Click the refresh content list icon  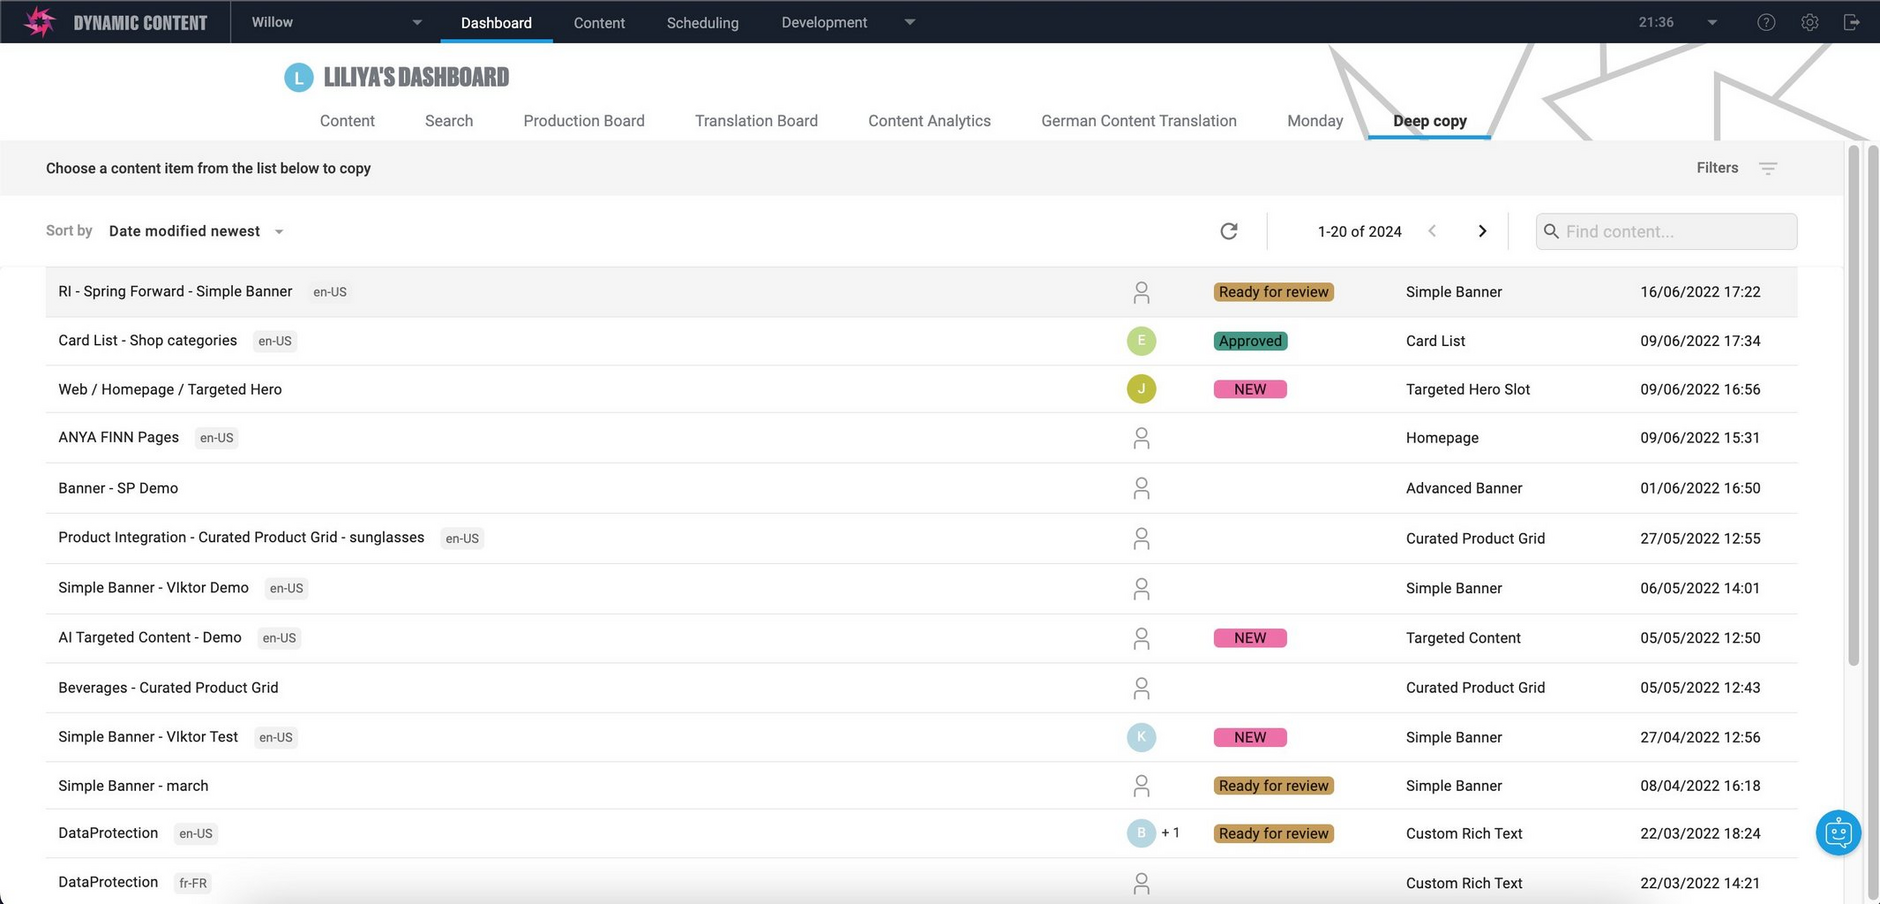1229,231
